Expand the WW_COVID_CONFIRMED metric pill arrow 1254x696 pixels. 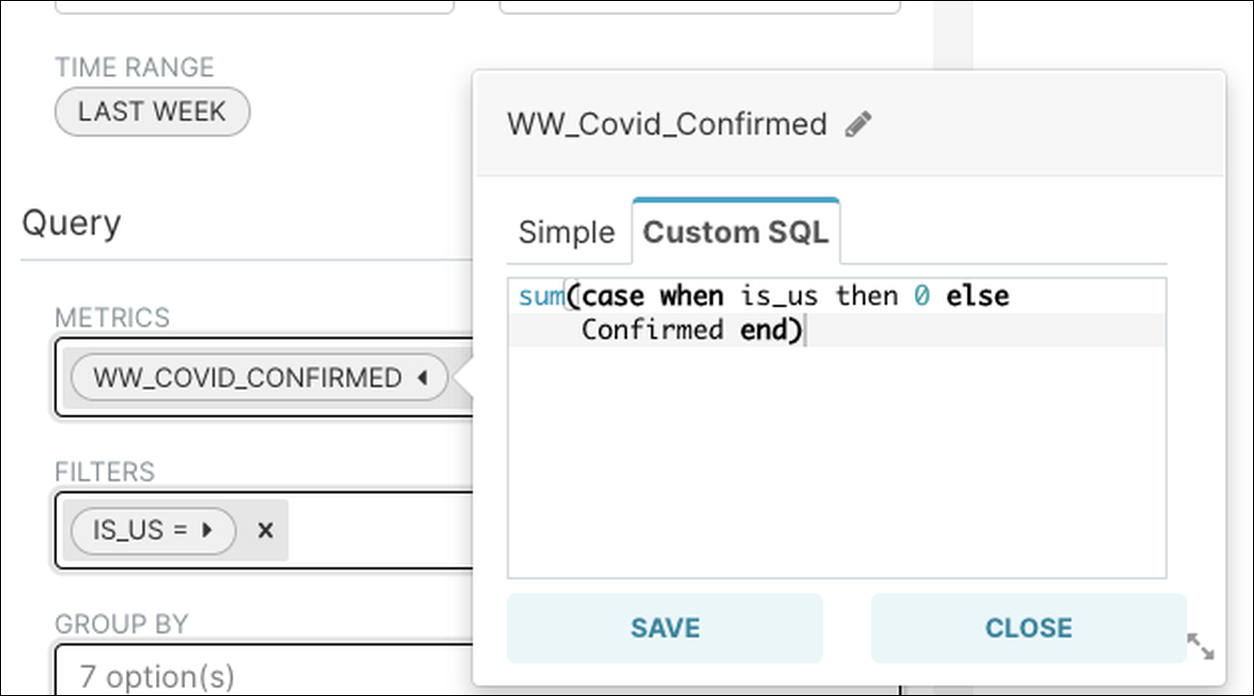click(x=422, y=378)
